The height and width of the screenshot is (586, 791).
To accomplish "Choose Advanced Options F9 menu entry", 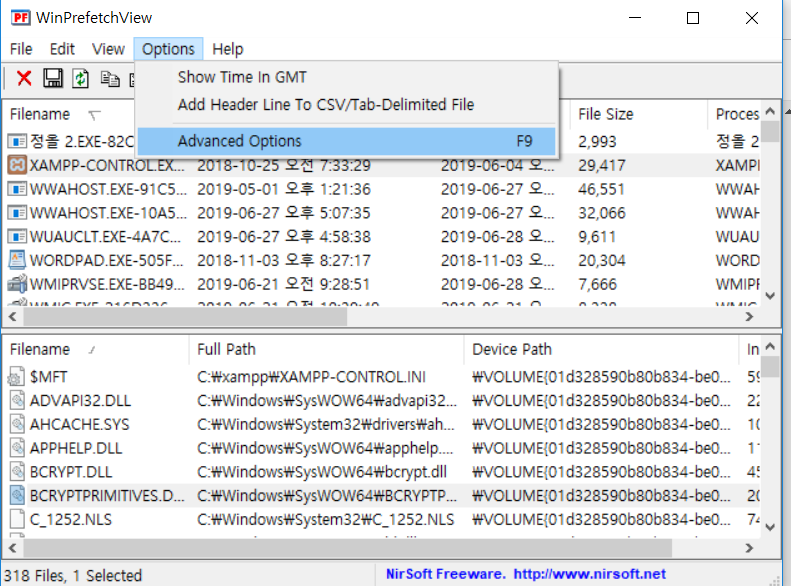I will (x=347, y=141).
